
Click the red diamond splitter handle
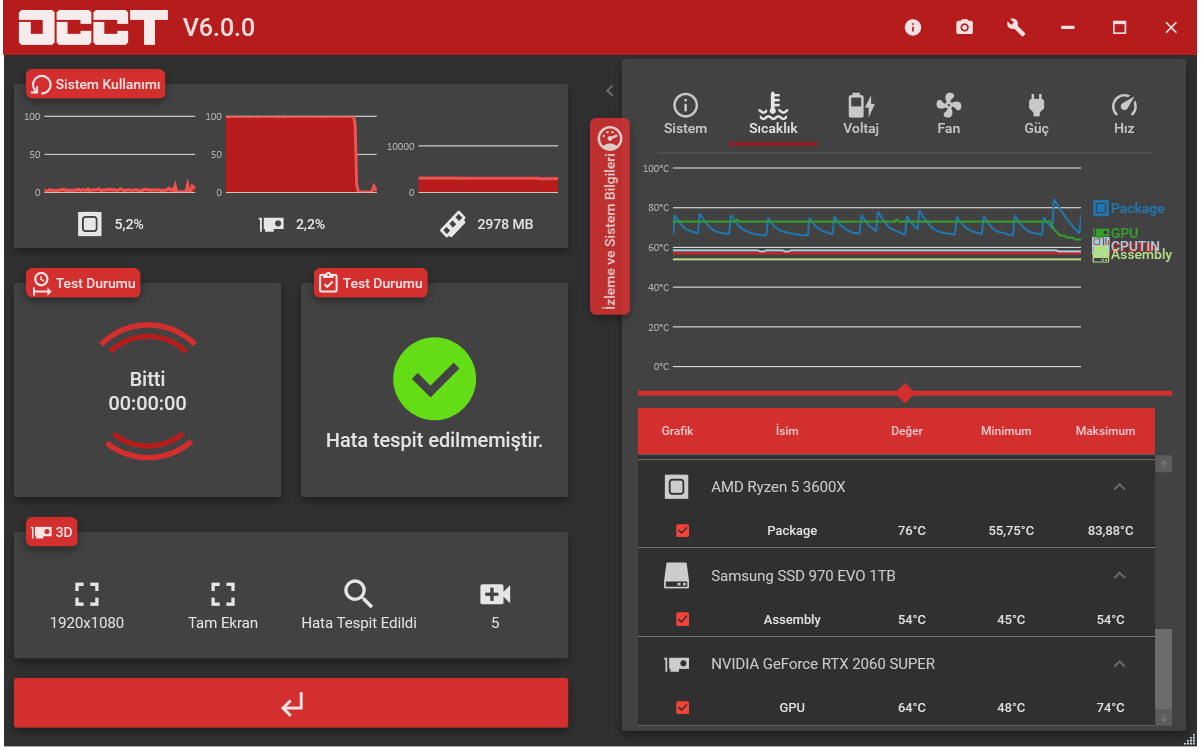tap(905, 393)
